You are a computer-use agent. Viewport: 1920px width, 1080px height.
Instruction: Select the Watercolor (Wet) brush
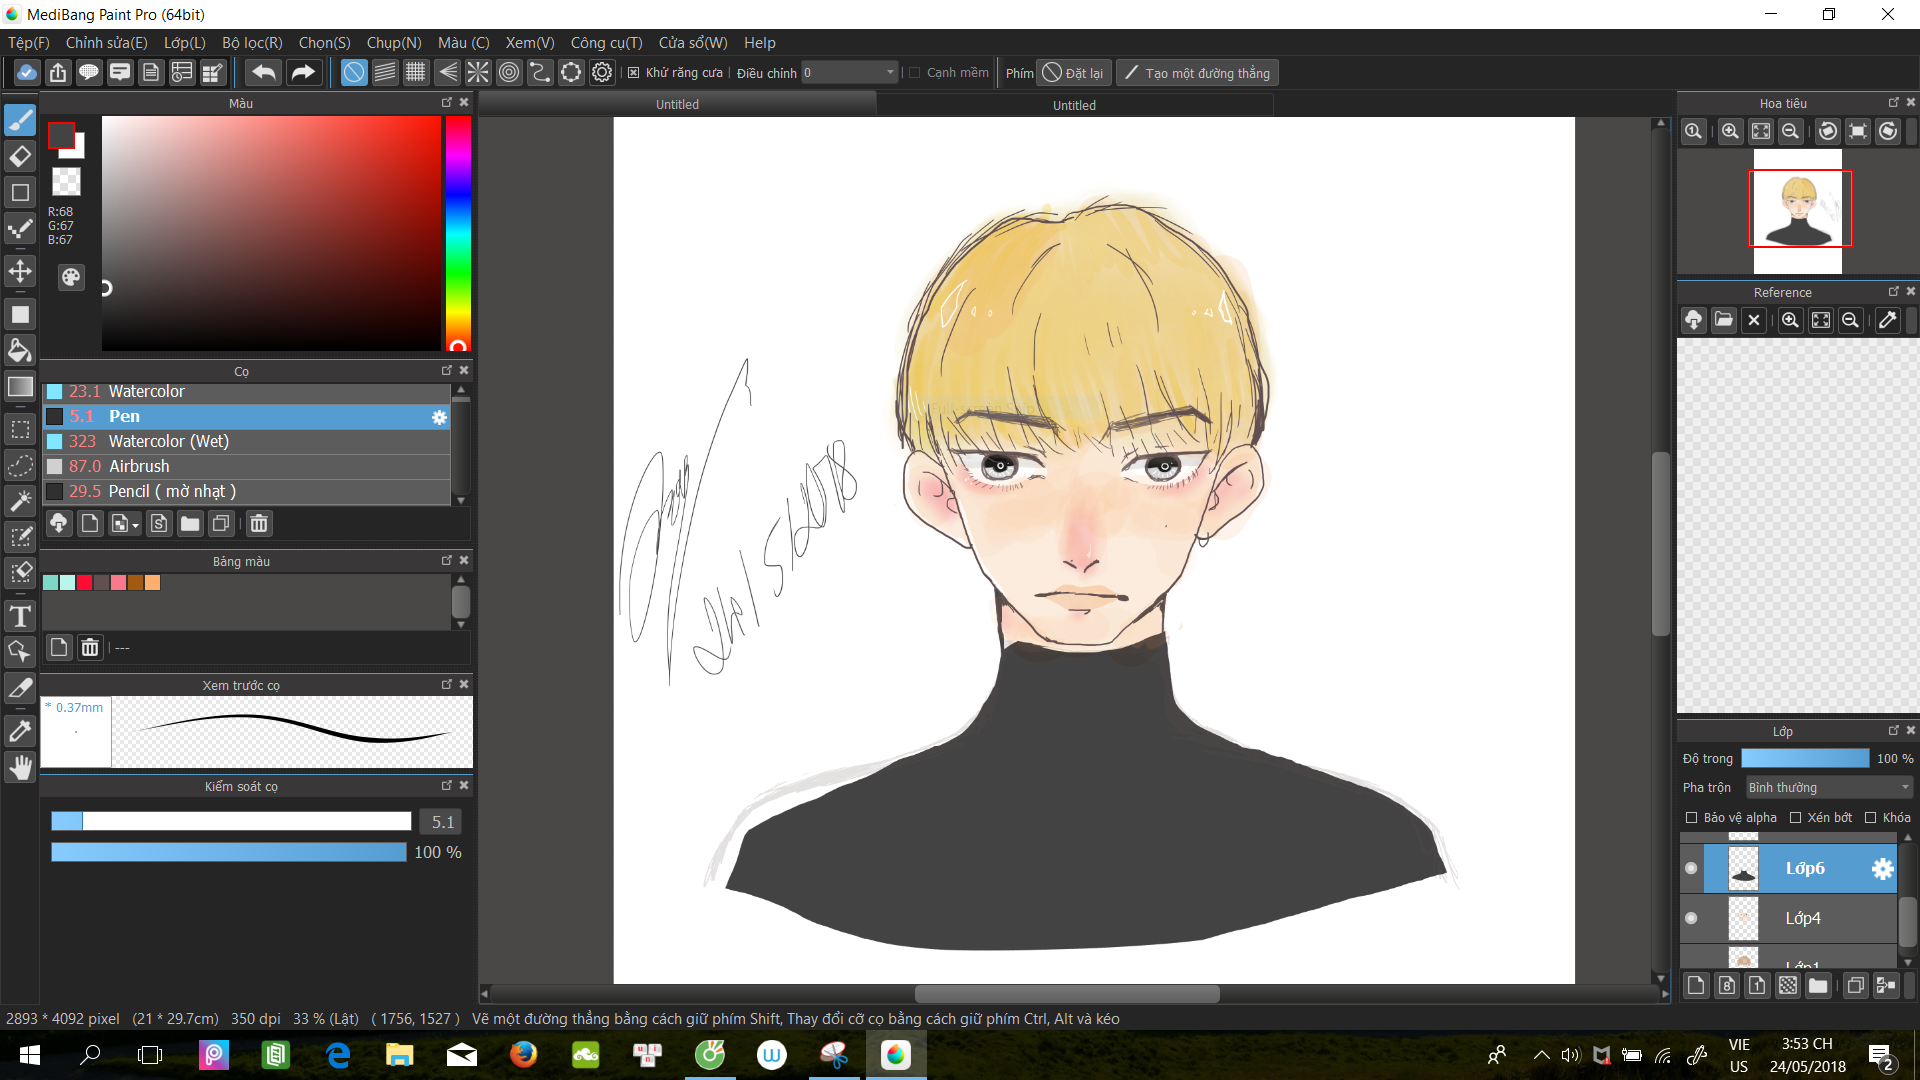(246, 441)
